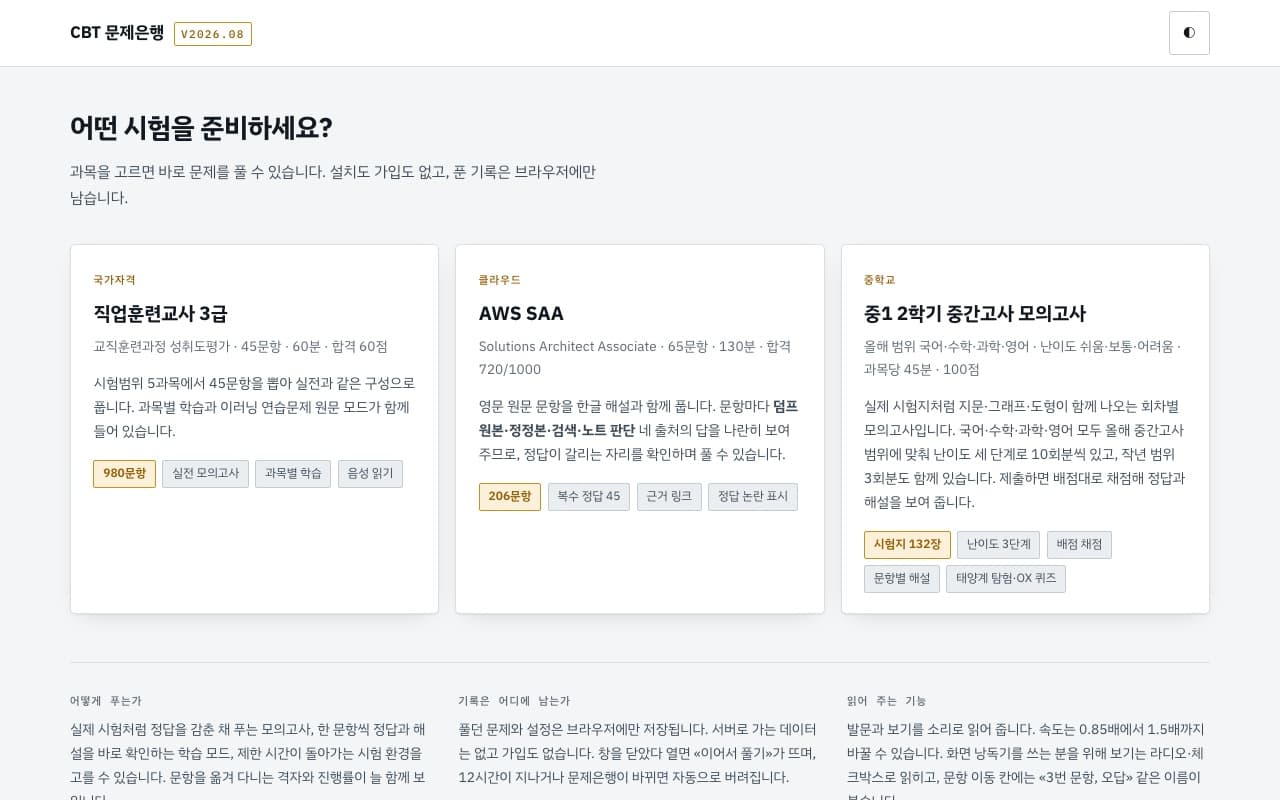Click the 206문항 tag
Viewport: 1280px width, 800px height.
(510, 497)
